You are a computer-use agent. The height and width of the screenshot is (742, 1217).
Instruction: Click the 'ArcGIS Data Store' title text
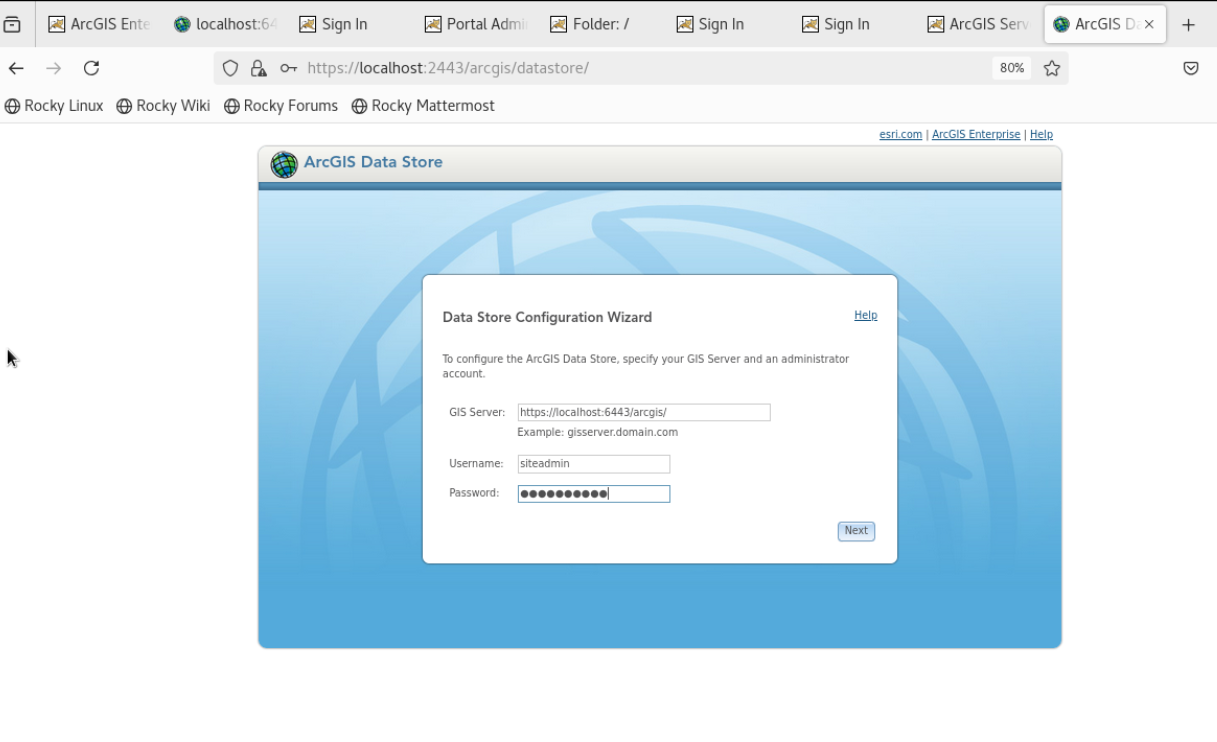point(373,162)
